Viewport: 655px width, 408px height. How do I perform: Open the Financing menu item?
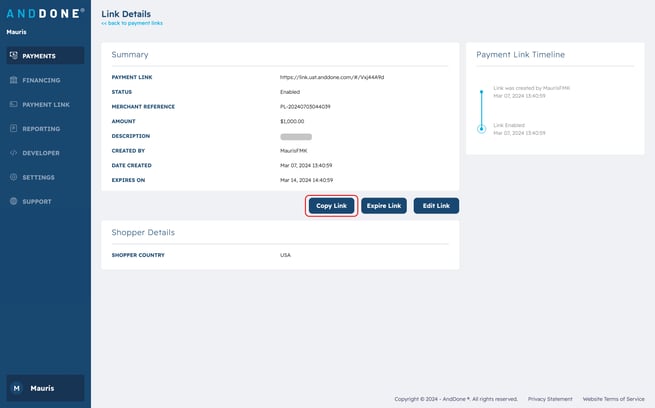click(45, 80)
